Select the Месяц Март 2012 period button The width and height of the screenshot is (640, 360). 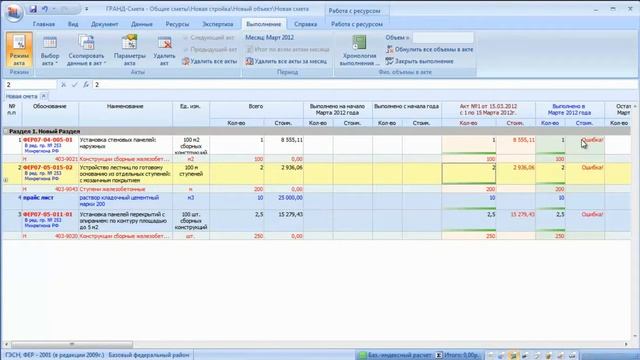tap(269, 38)
